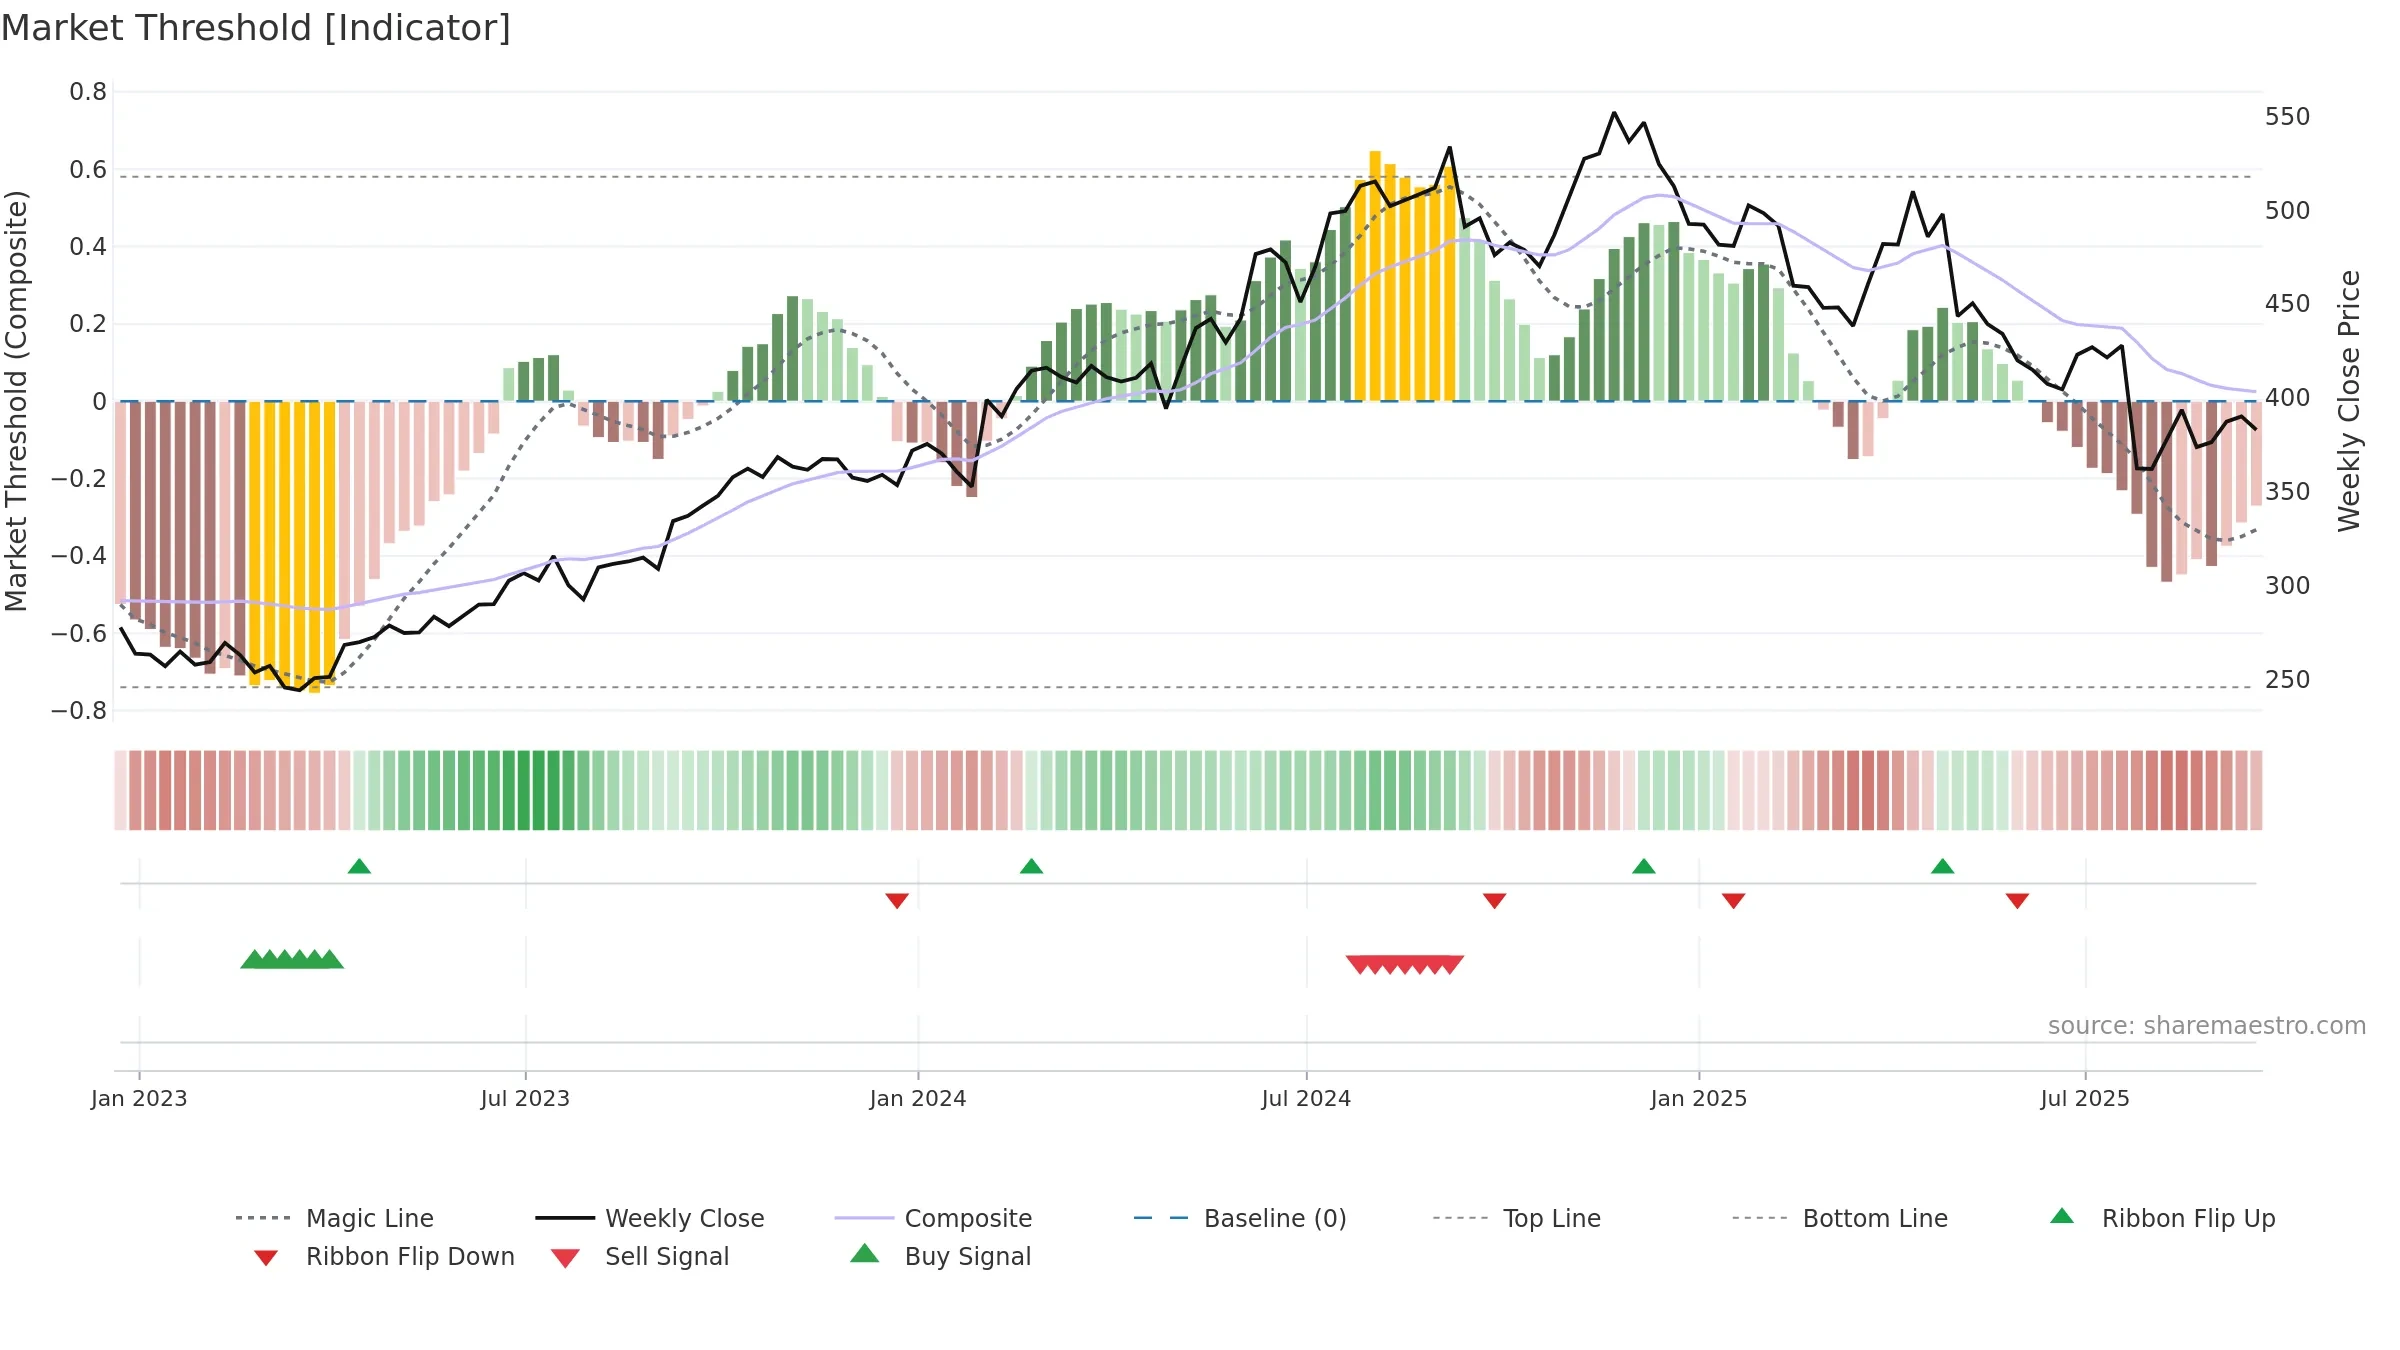Click the 0.6 left axis tick label
The width and height of the screenshot is (2400, 1350).
coord(88,169)
